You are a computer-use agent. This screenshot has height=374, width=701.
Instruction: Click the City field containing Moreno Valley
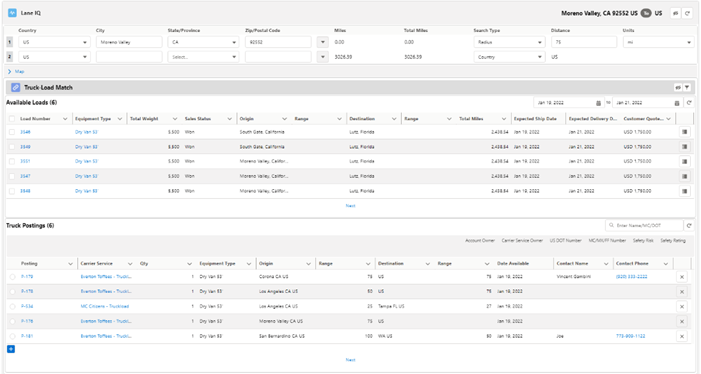(x=129, y=42)
